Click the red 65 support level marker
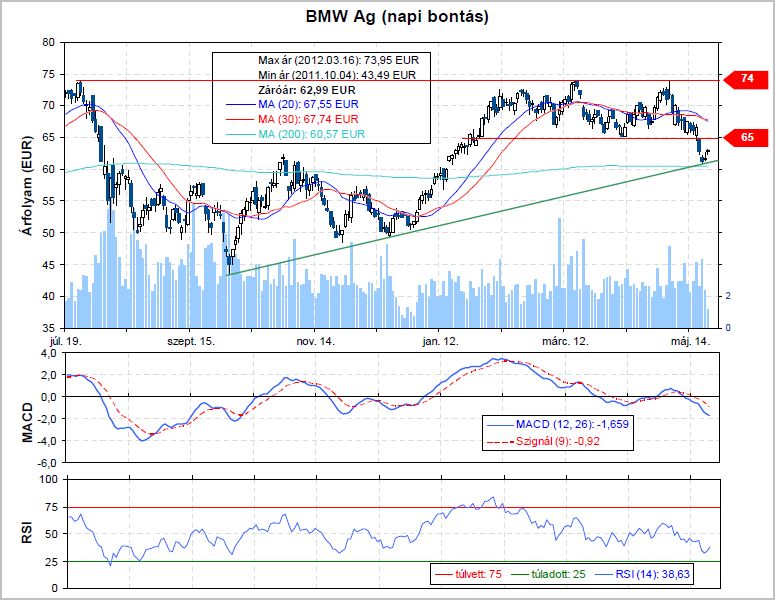This screenshot has height=600, width=775. [746, 137]
